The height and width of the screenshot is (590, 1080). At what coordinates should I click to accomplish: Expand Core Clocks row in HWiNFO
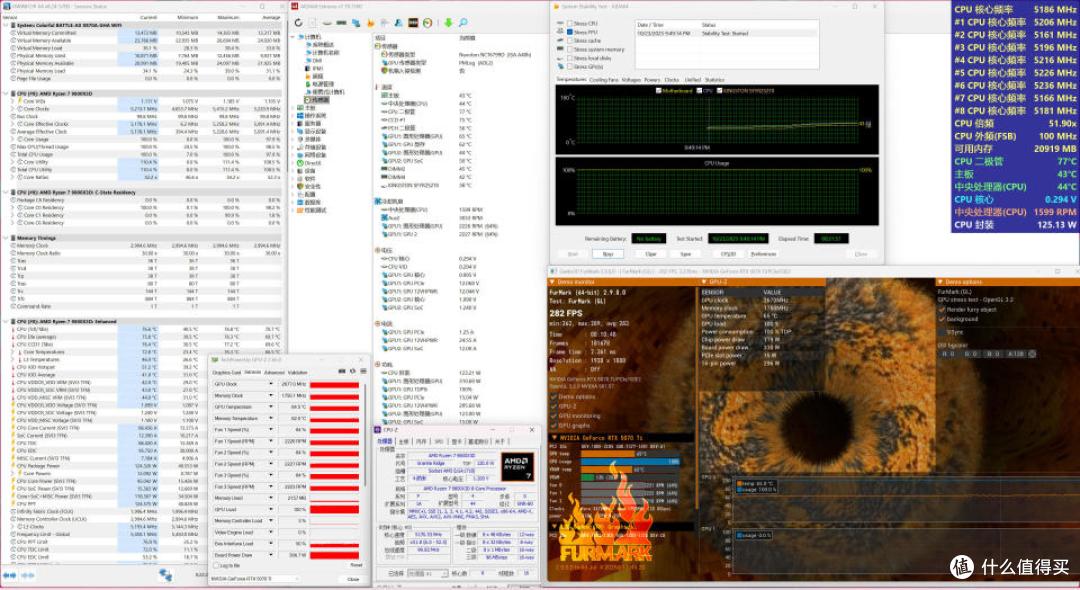pos(12,109)
